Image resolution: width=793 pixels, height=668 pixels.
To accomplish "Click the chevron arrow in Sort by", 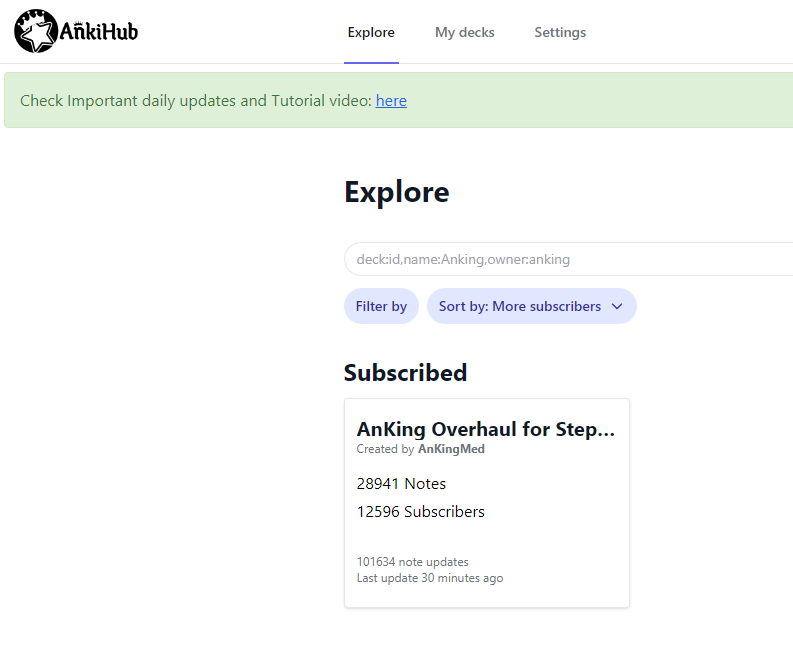I will pyautogui.click(x=617, y=306).
